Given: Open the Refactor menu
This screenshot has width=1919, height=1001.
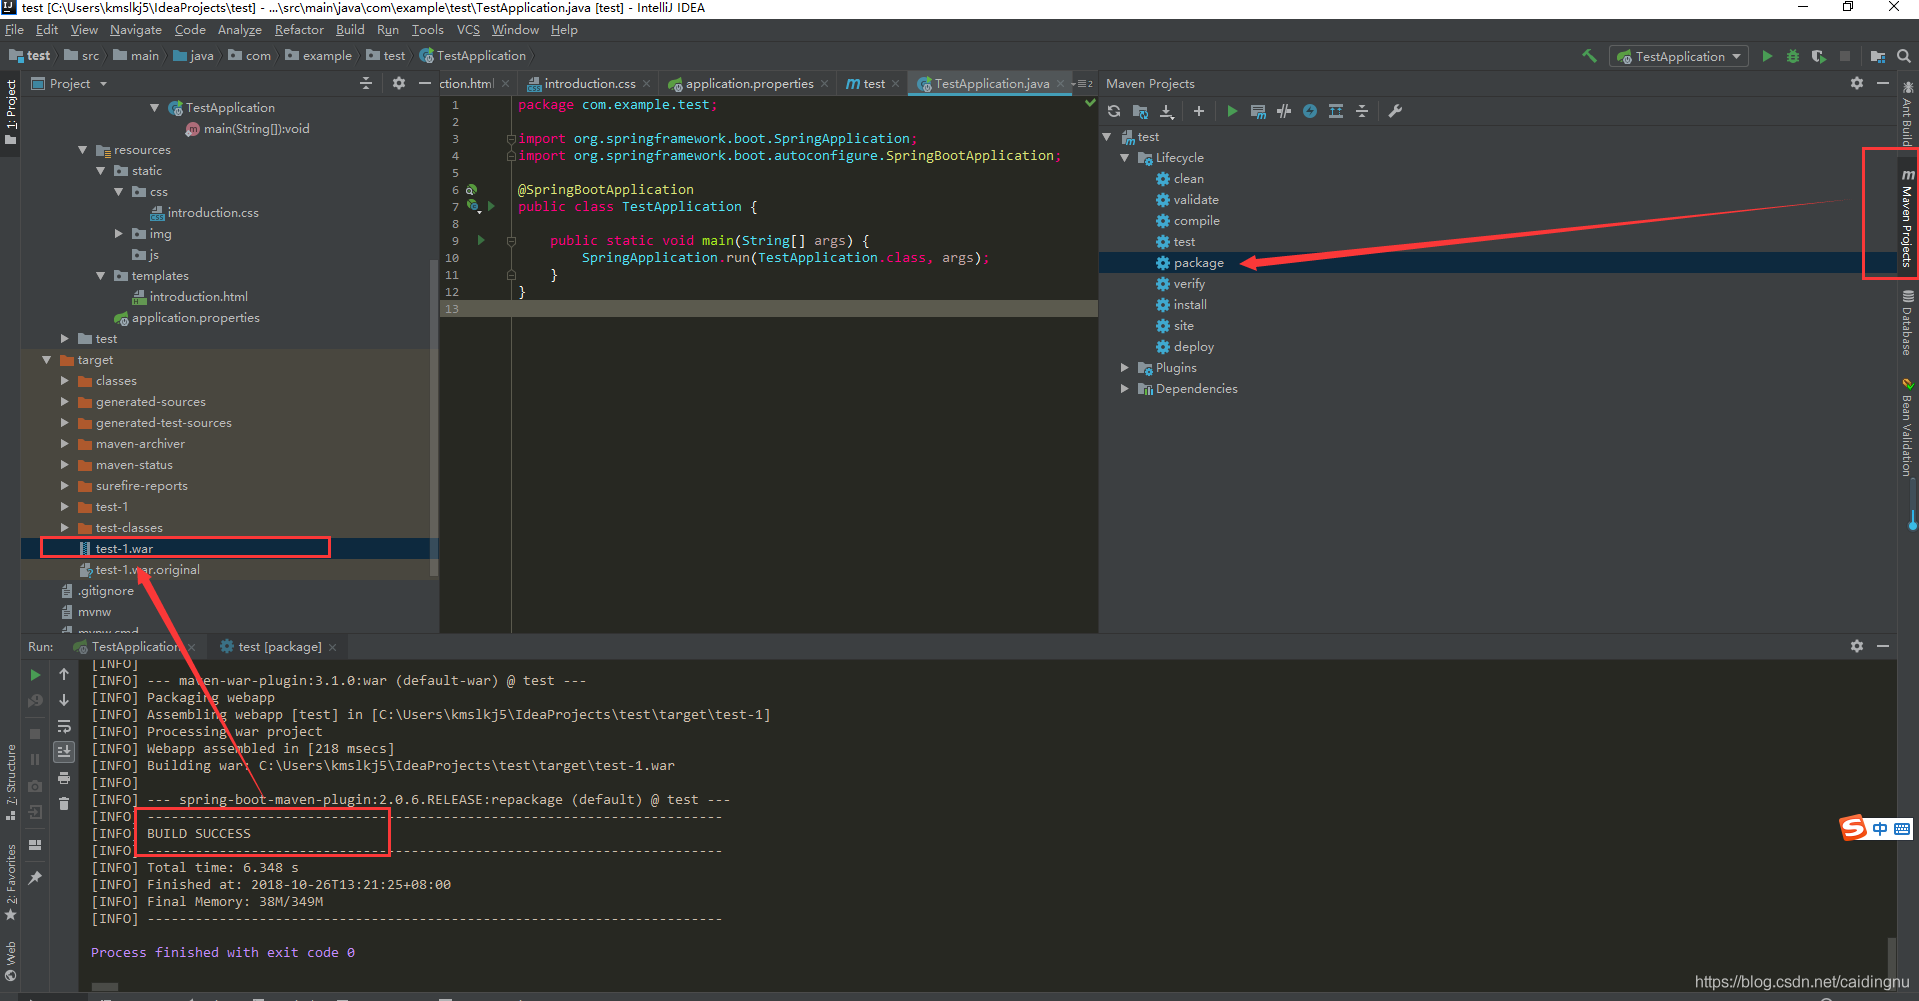Looking at the screenshot, I should point(299,30).
